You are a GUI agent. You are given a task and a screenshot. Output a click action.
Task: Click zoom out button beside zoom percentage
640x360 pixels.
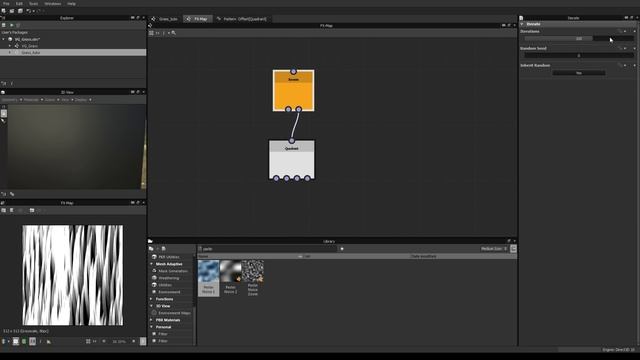104,341
